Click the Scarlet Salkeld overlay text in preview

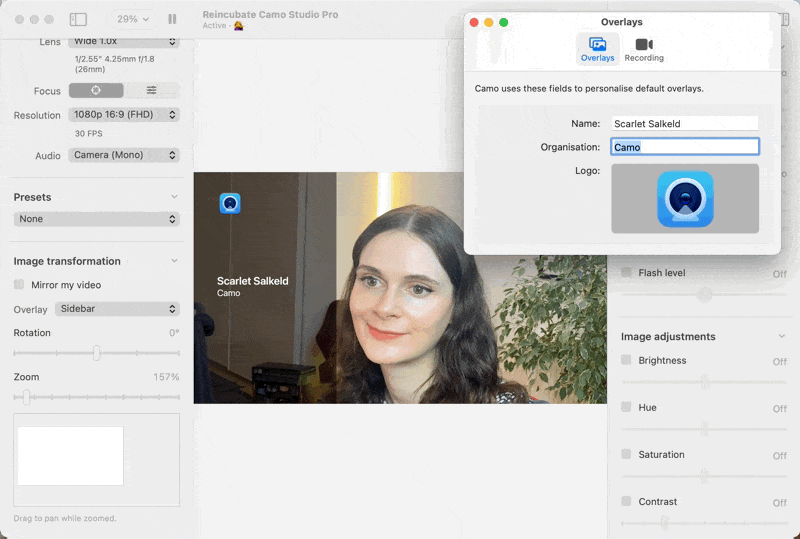(253, 281)
